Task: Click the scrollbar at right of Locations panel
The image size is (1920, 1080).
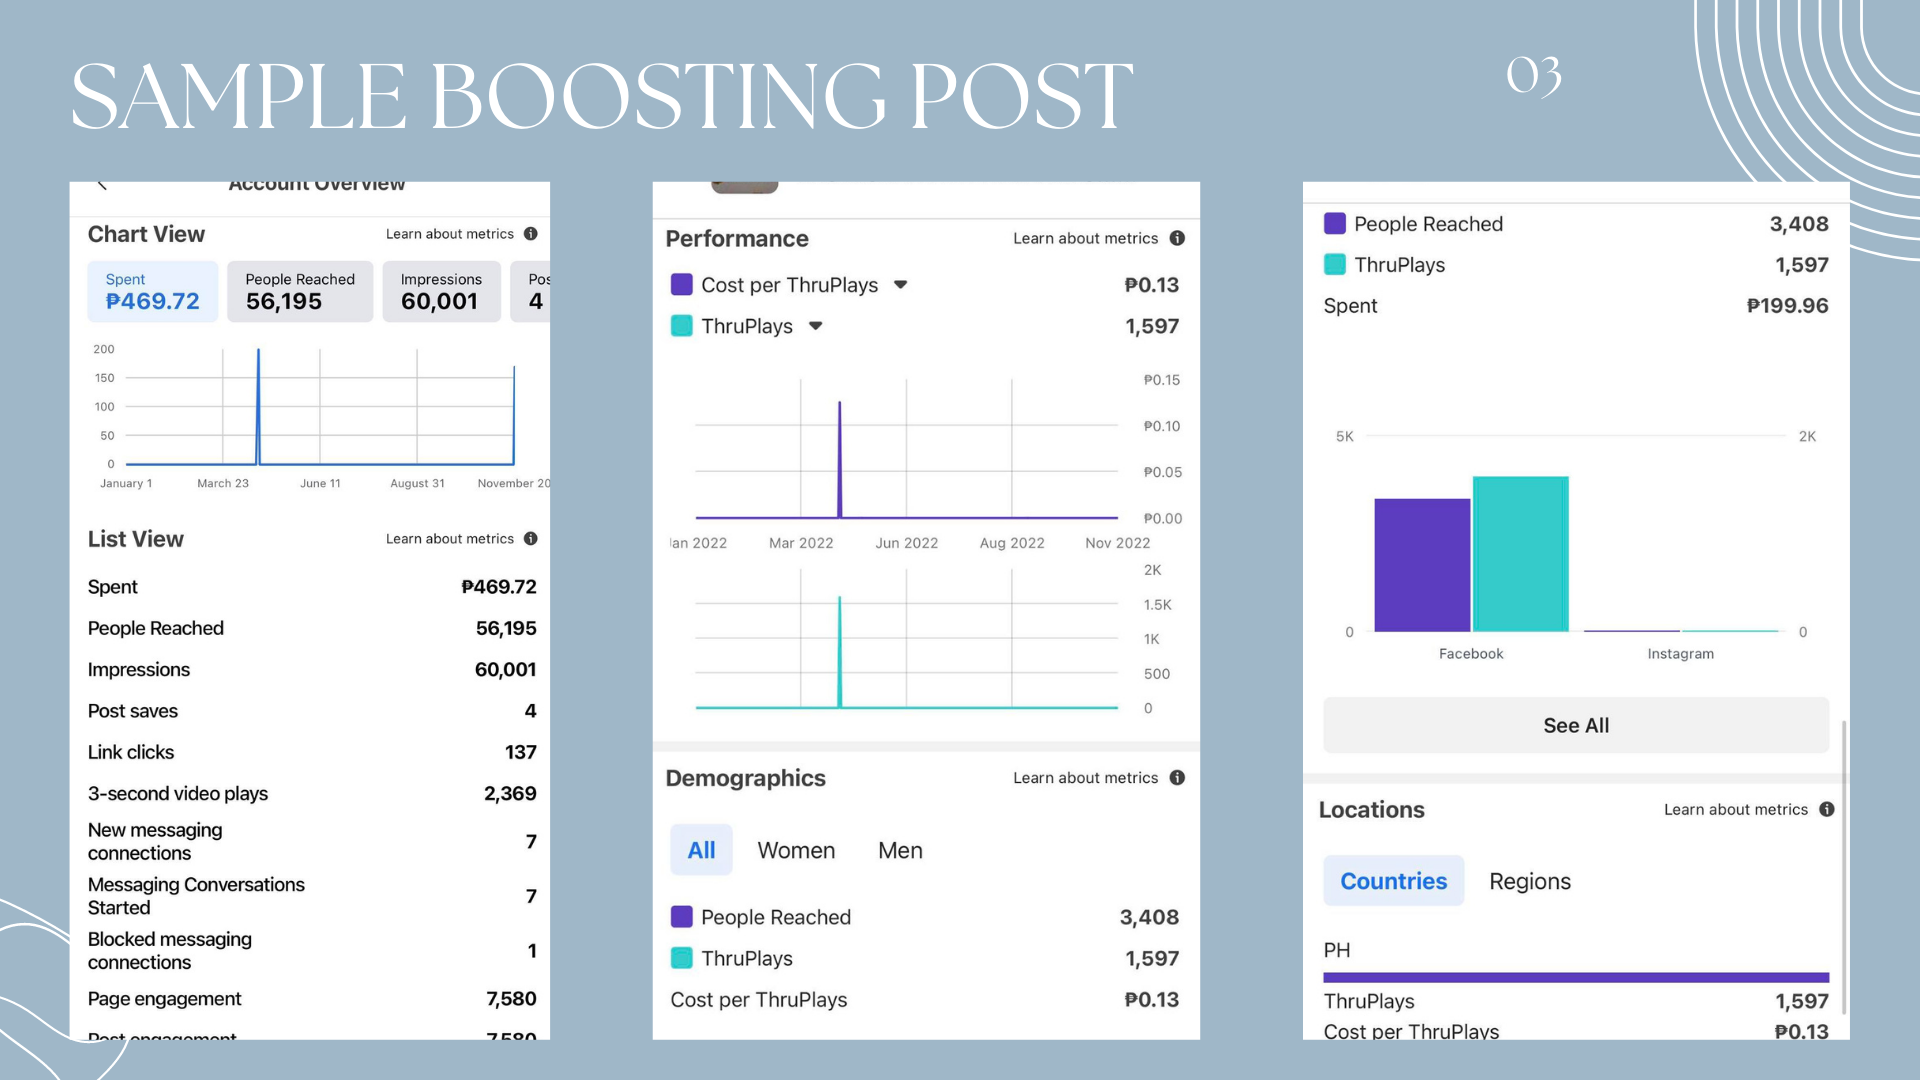Action: [x=1844, y=868]
